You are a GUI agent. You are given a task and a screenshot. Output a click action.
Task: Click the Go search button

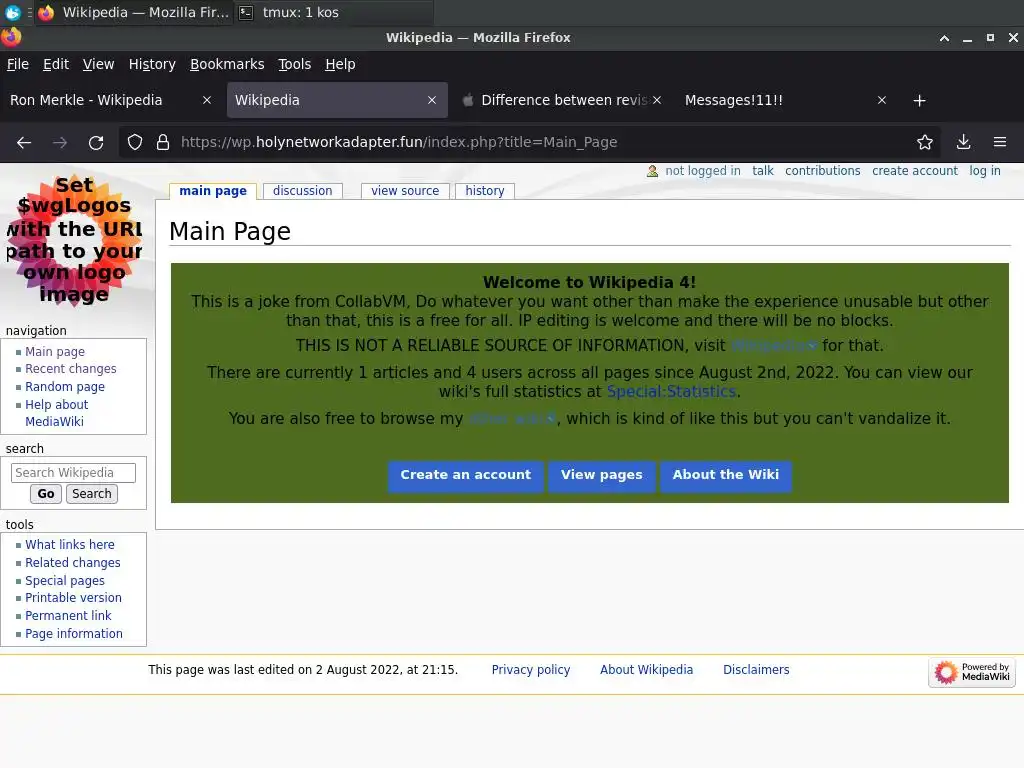(46, 494)
